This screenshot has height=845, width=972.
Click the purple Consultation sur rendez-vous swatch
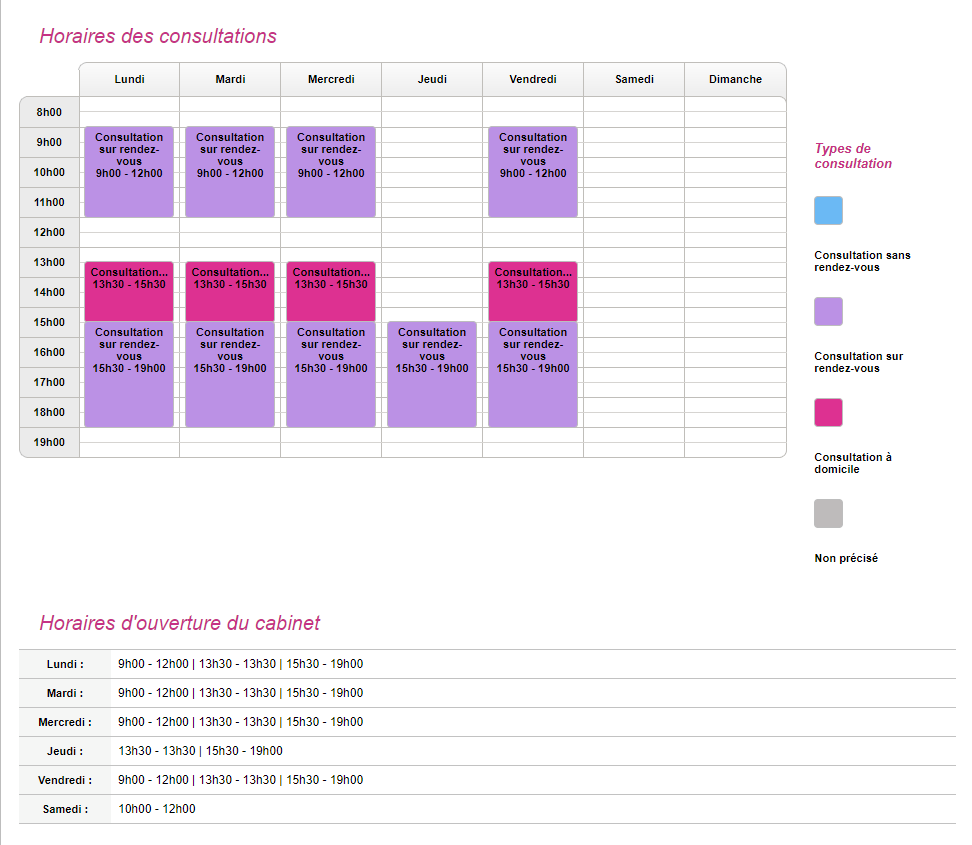pos(828,311)
